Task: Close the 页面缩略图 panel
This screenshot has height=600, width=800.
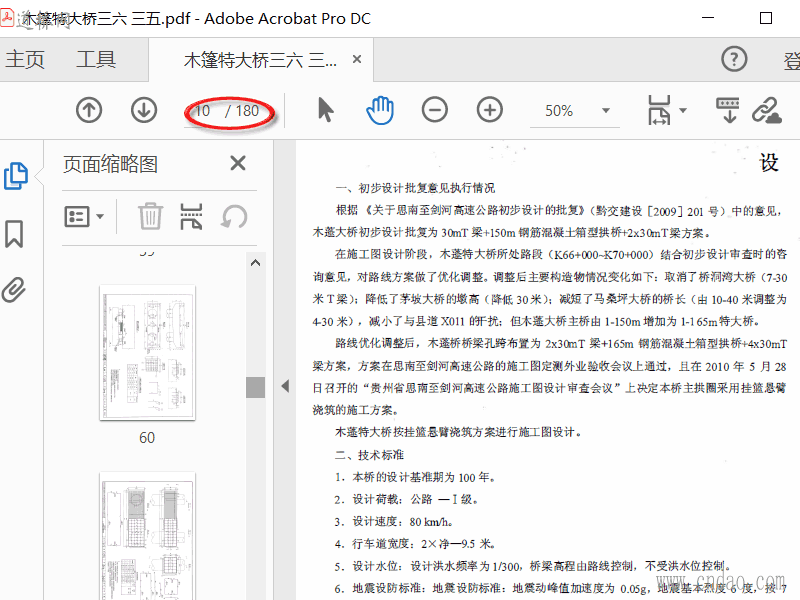Action: (x=238, y=163)
